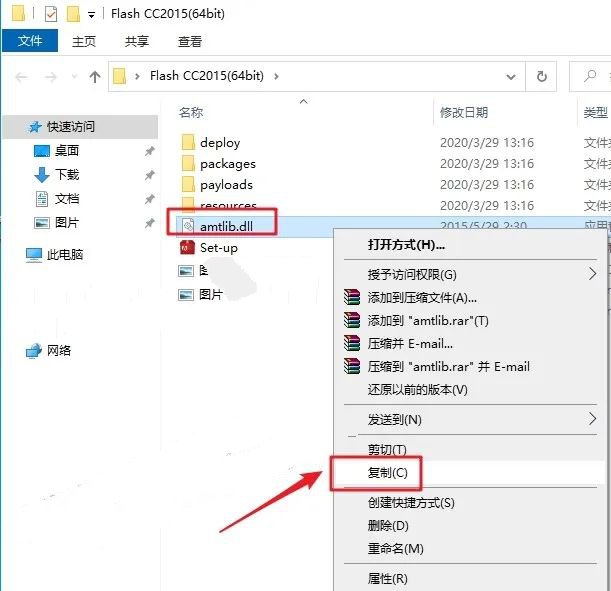Unpin 桌面 using its pin icon
Screen dimensions: 611x591
[x=150, y=151]
